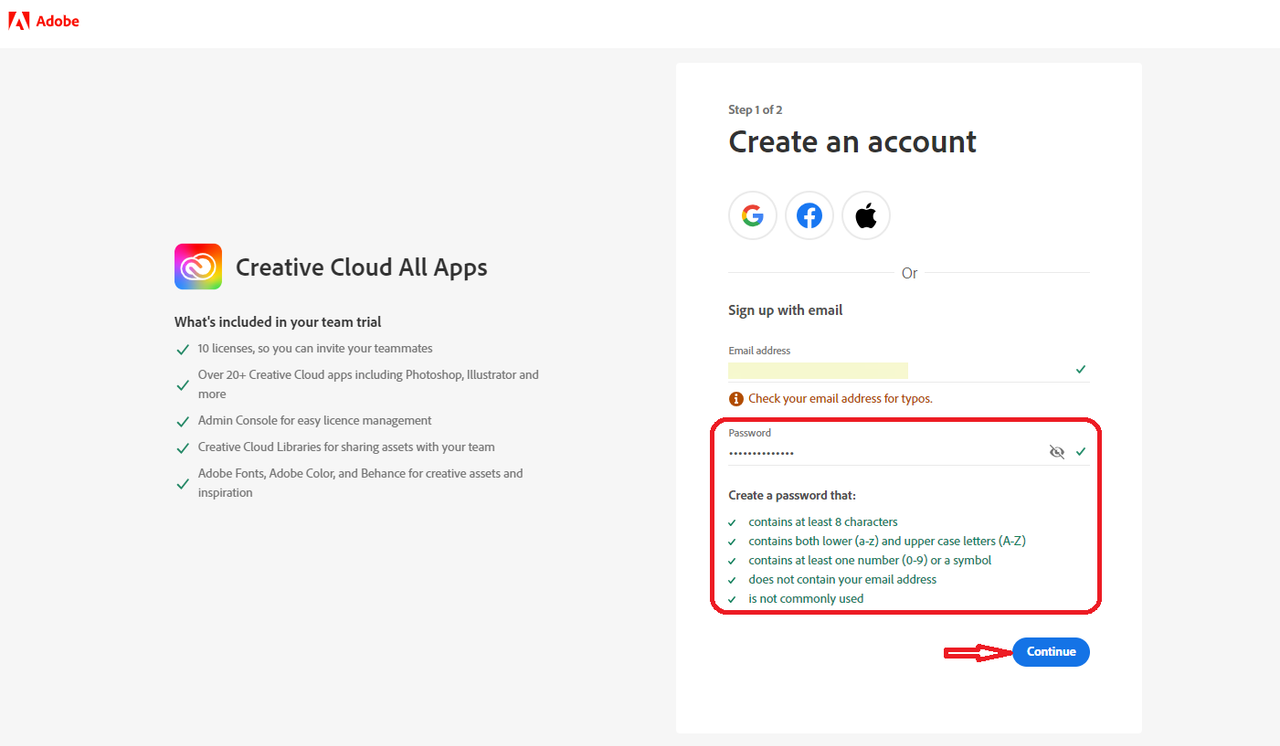Viewport: 1280px width, 746px height.
Task: Click the 'Step 1 of 2' indicator
Action: [x=755, y=110]
